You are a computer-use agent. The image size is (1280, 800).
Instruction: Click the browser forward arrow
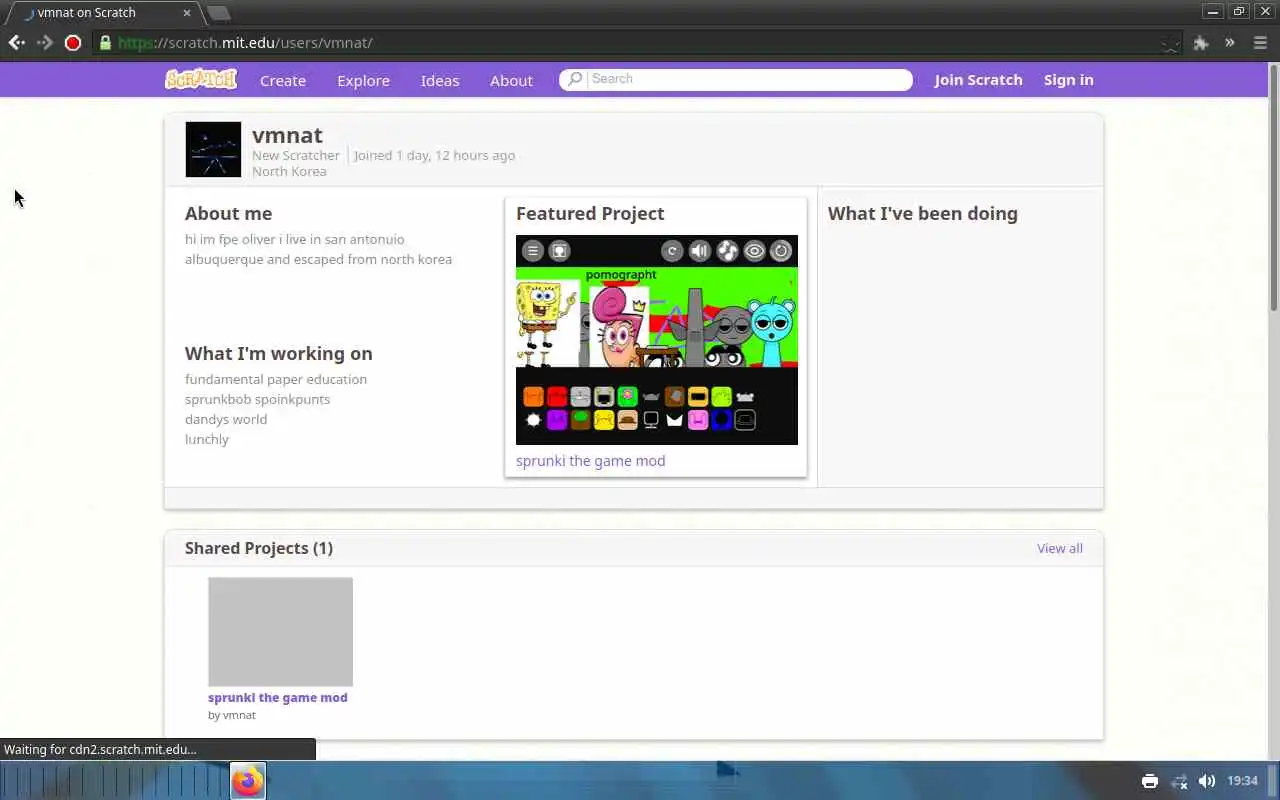tap(44, 43)
